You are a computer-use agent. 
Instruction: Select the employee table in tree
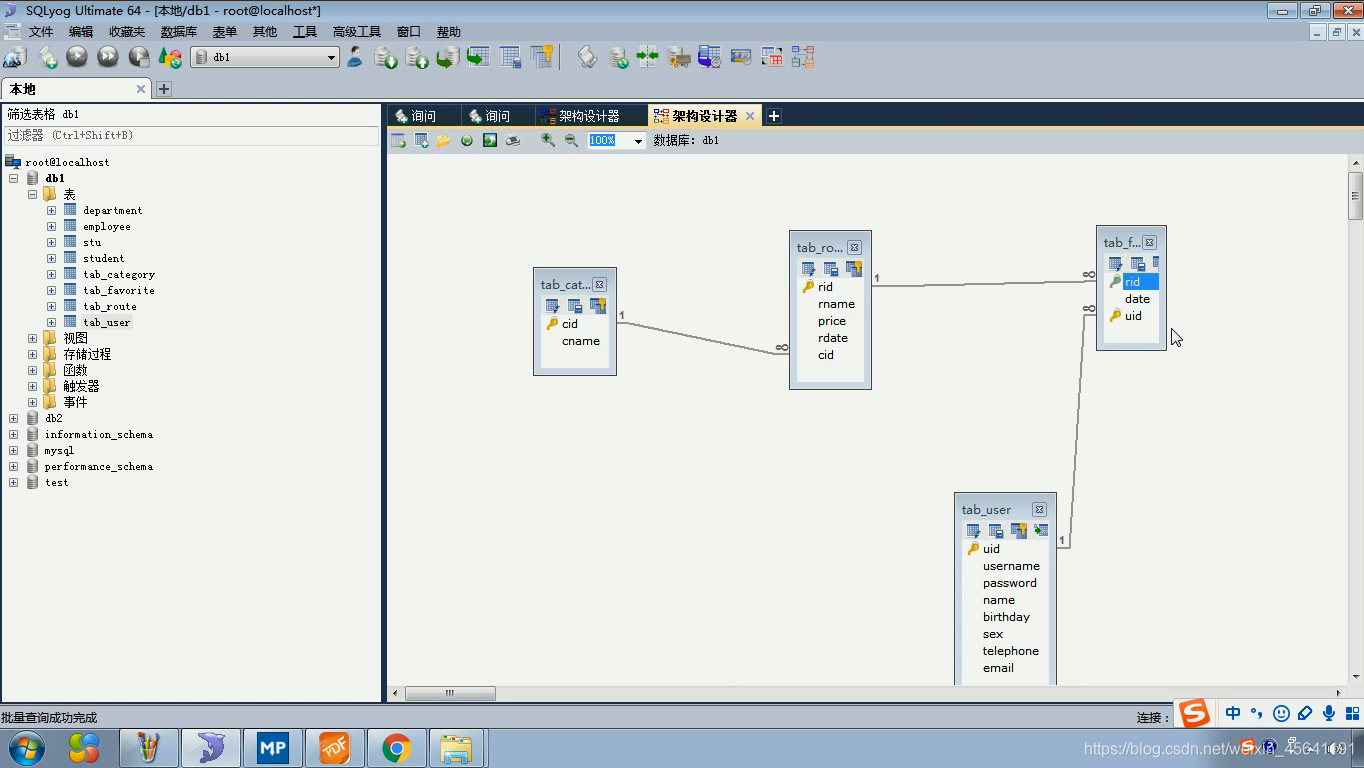coord(106,226)
